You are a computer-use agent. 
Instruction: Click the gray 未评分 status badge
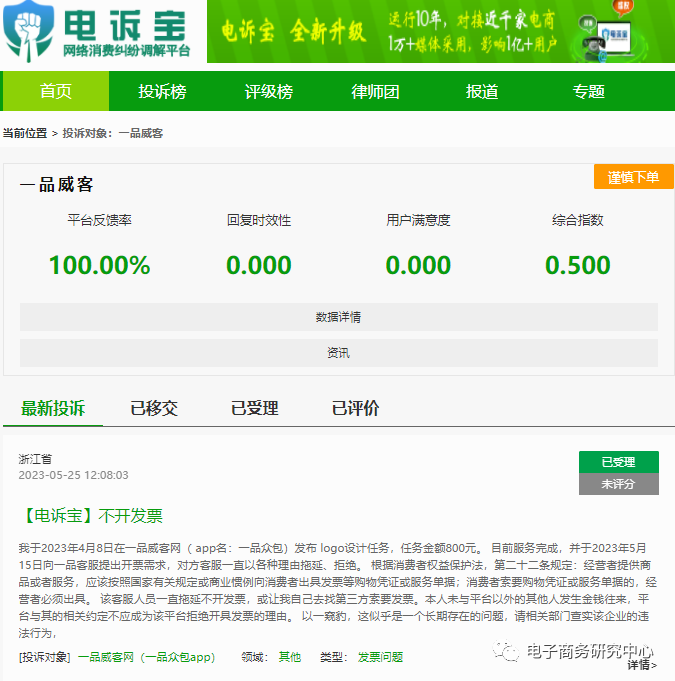(x=619, y=484)
